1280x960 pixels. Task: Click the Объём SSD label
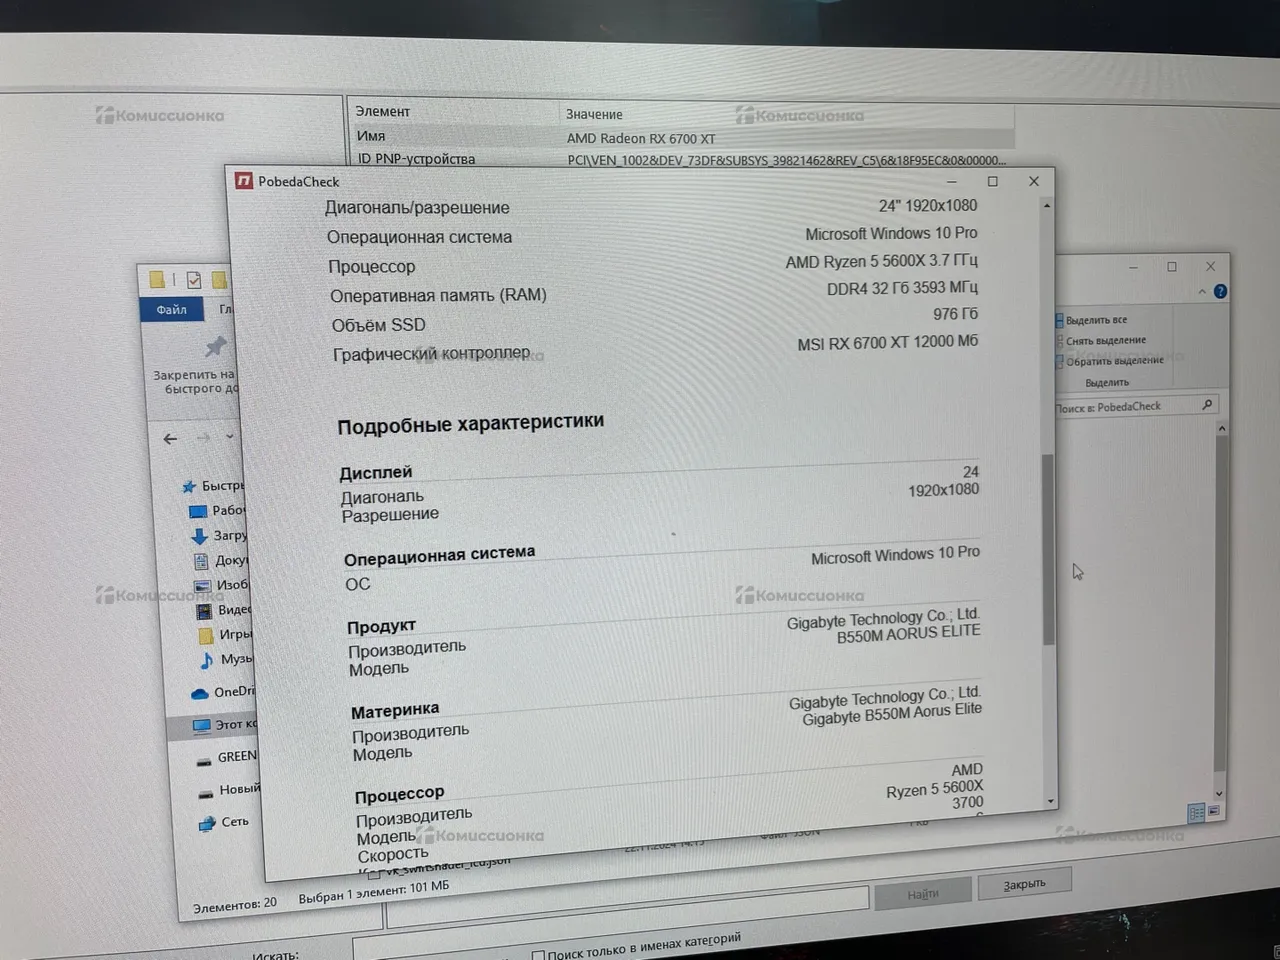click(x=379, y=325)
